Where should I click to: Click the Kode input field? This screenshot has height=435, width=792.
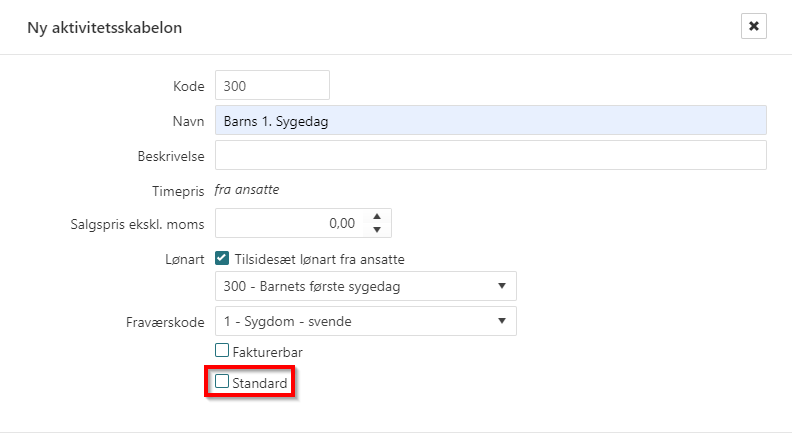272,86
